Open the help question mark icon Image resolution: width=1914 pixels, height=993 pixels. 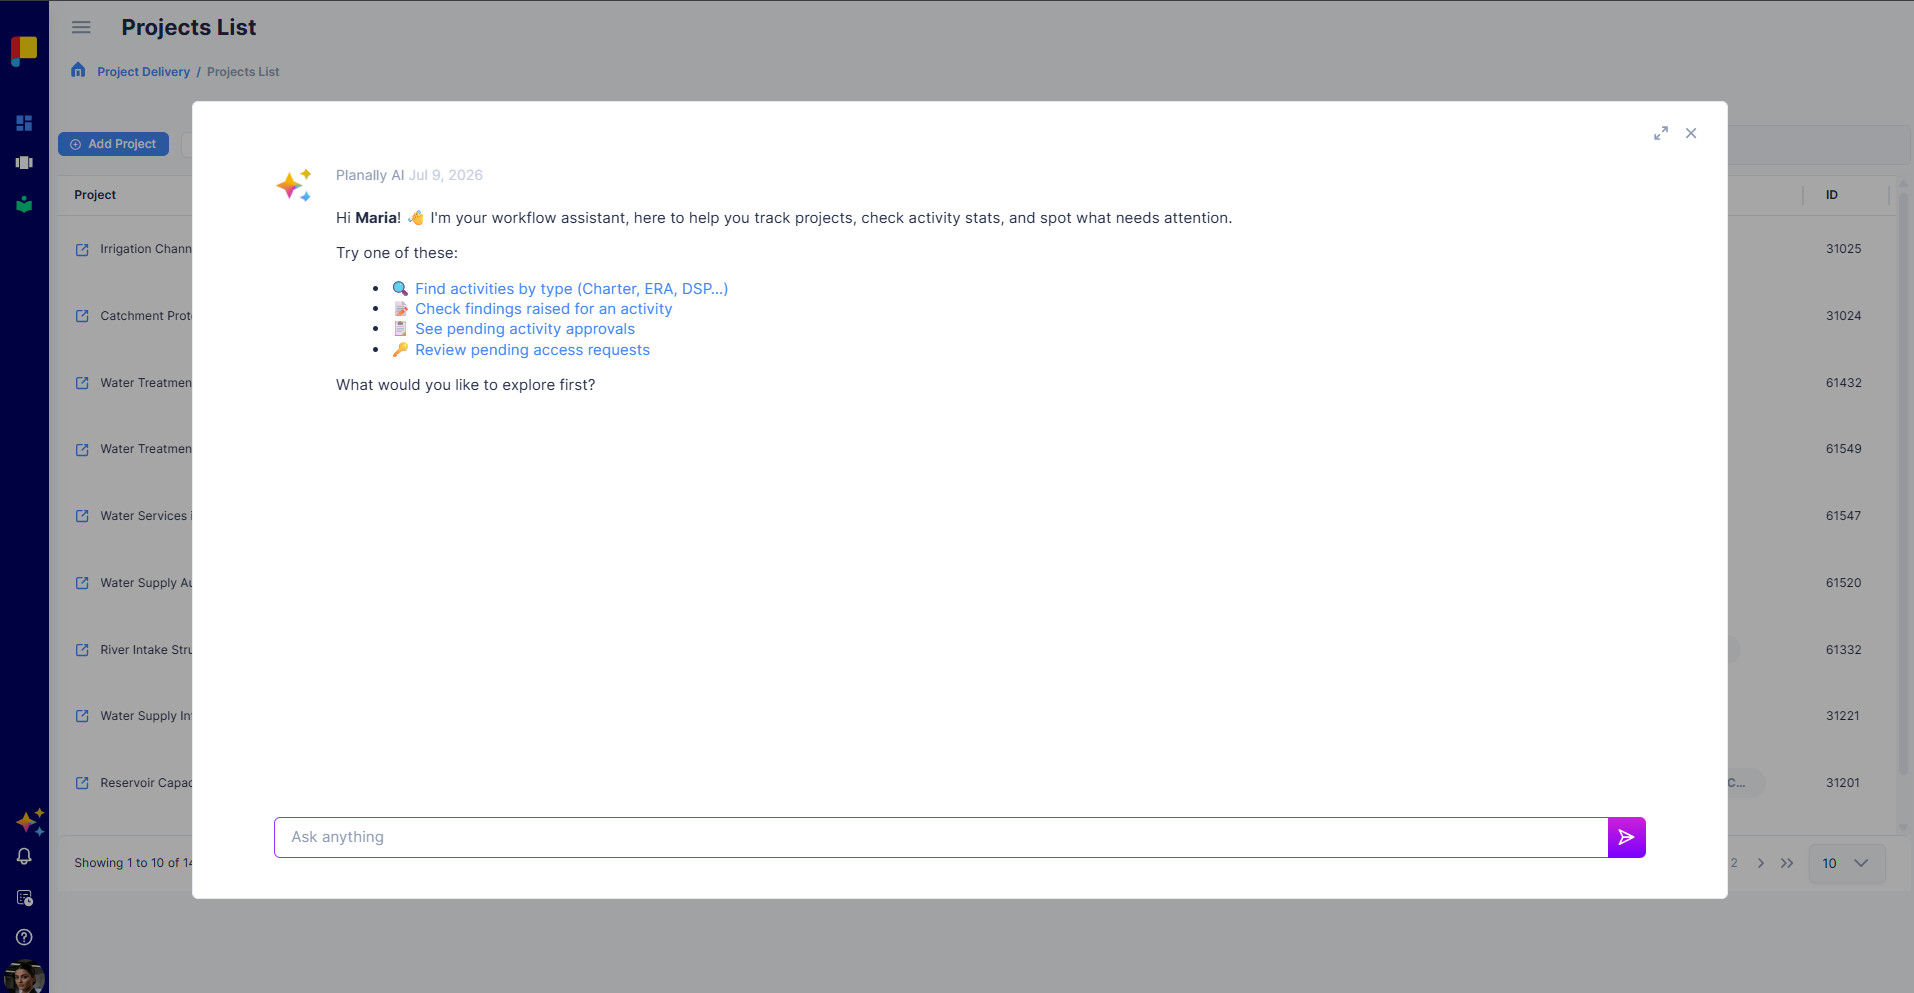coord(24,937)
